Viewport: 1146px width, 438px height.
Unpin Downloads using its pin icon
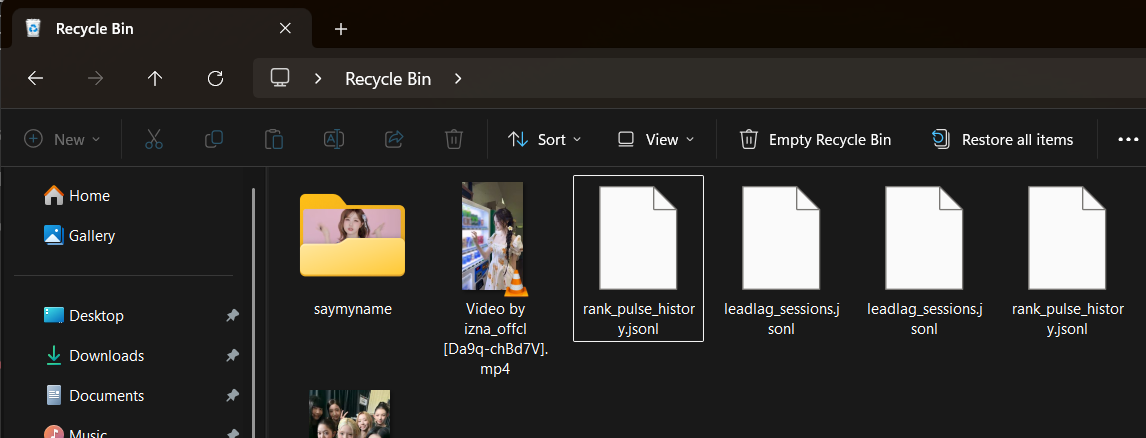point(232,355)
